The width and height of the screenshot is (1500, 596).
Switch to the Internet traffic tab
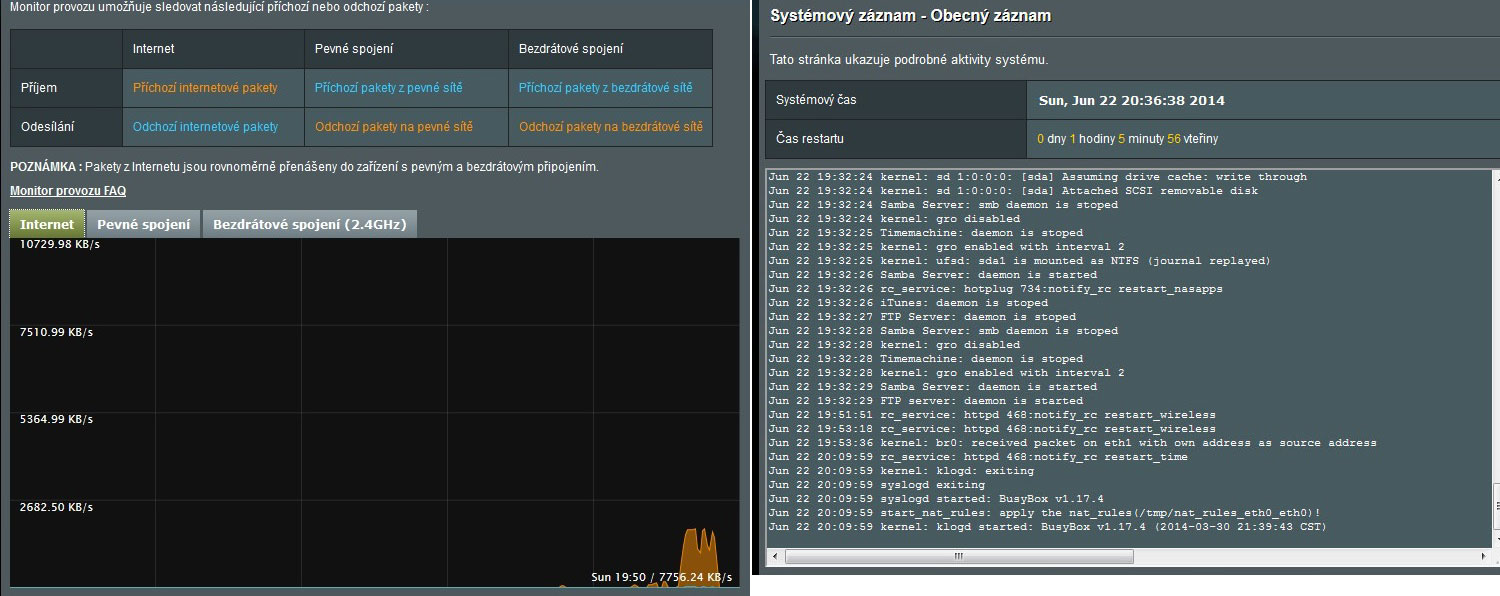pyautogui.click(x=47, y=224)
